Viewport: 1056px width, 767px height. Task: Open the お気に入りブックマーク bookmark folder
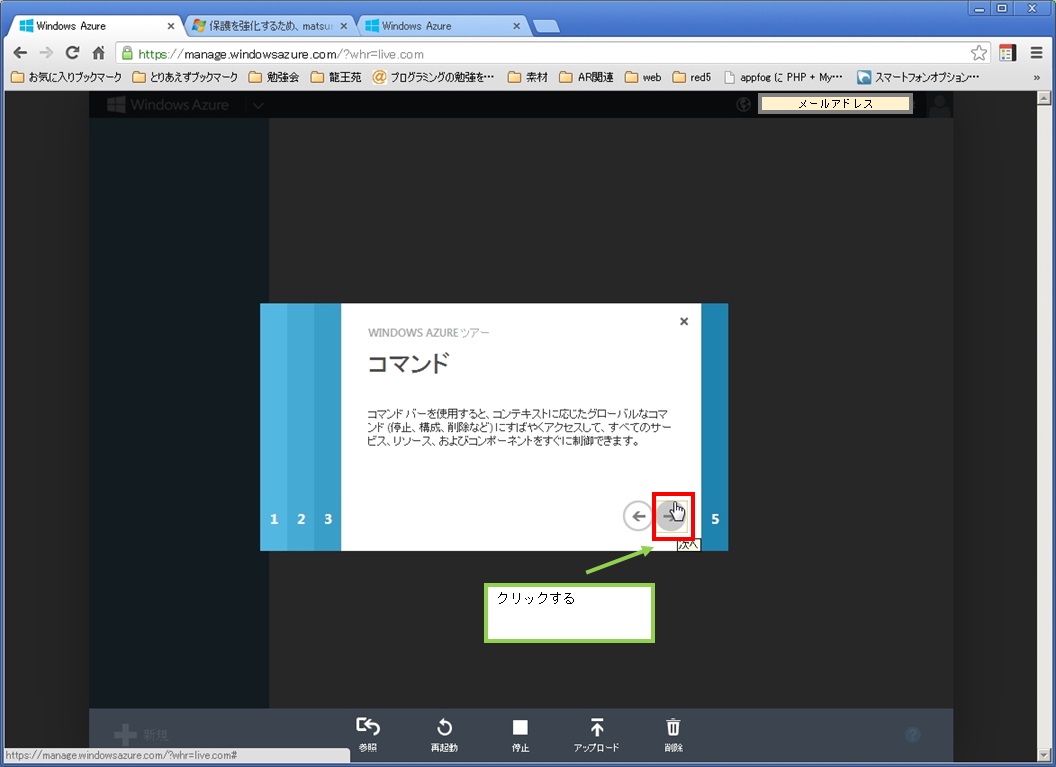pos(67,77)
